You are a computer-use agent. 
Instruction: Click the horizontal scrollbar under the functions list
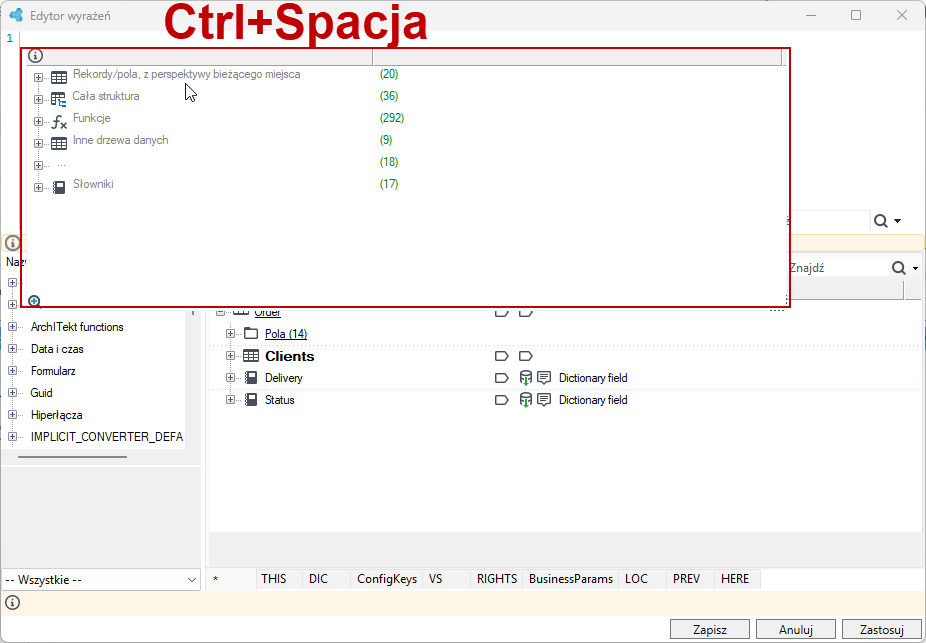pos(72,456)
